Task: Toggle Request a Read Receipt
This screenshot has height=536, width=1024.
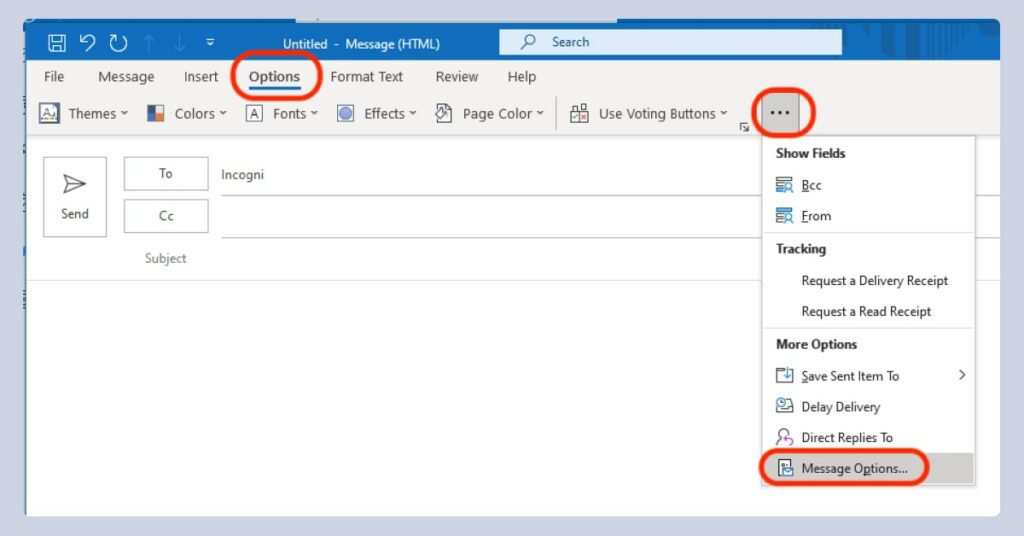Action: (x=866, y=312)
